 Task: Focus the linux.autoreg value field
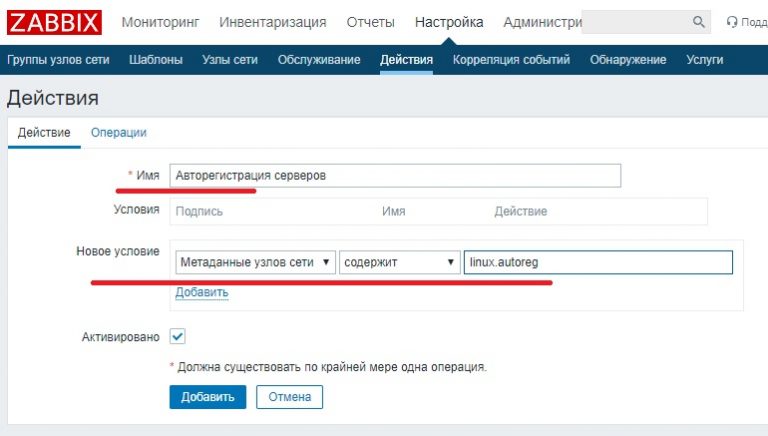tap(598, 262)
